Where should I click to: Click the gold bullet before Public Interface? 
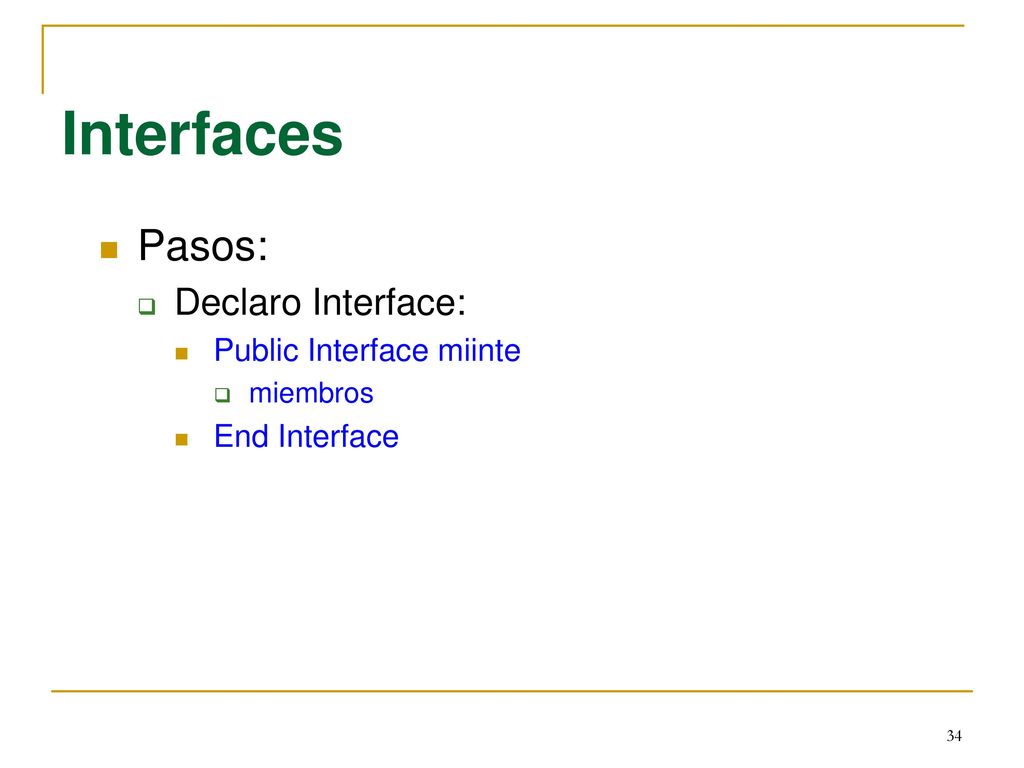coord(182,354)
